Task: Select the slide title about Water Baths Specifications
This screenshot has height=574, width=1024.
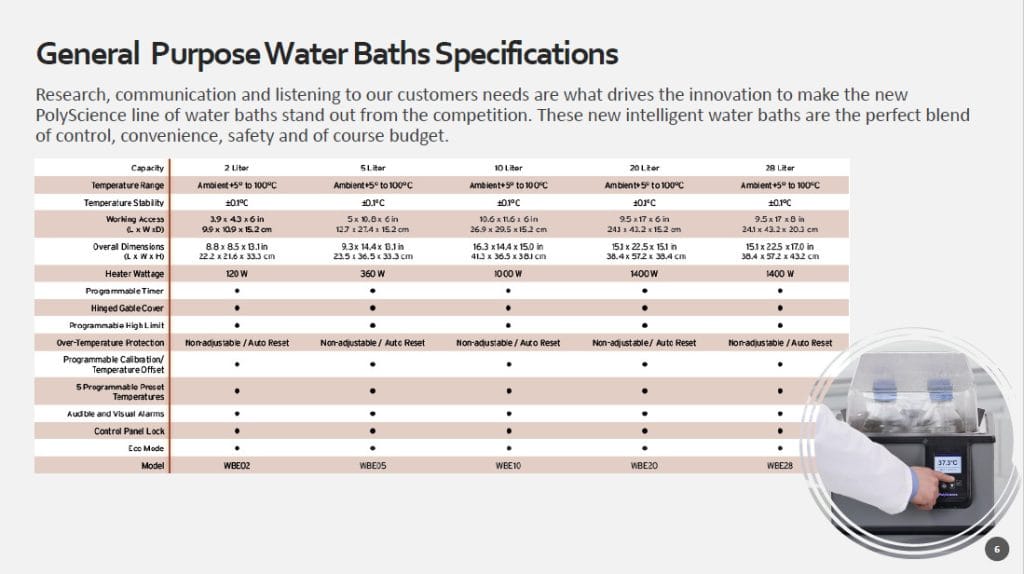Action: [x=326, y=52]
